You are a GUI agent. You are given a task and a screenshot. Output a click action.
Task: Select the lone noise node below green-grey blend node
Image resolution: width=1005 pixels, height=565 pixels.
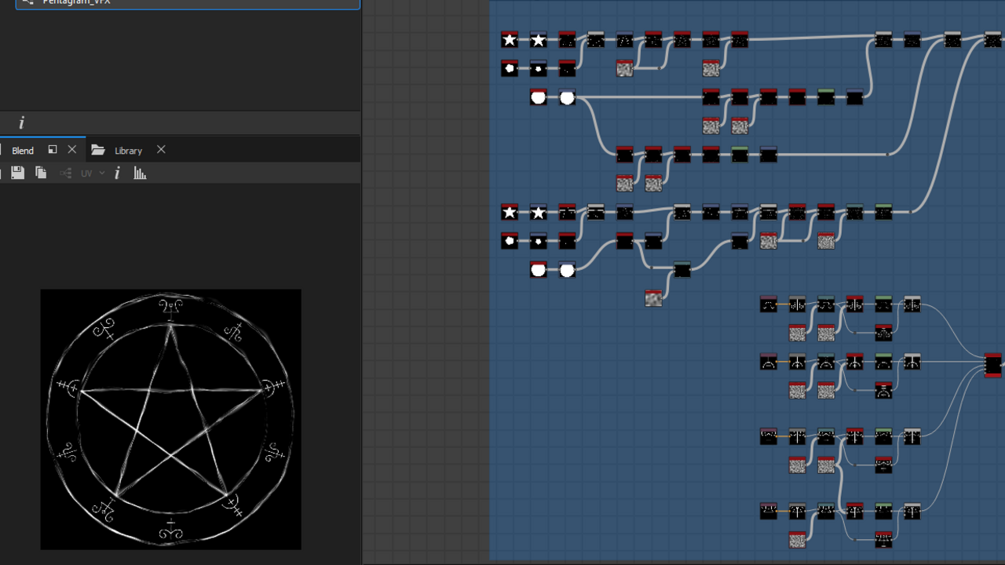(x=653, y=298)
